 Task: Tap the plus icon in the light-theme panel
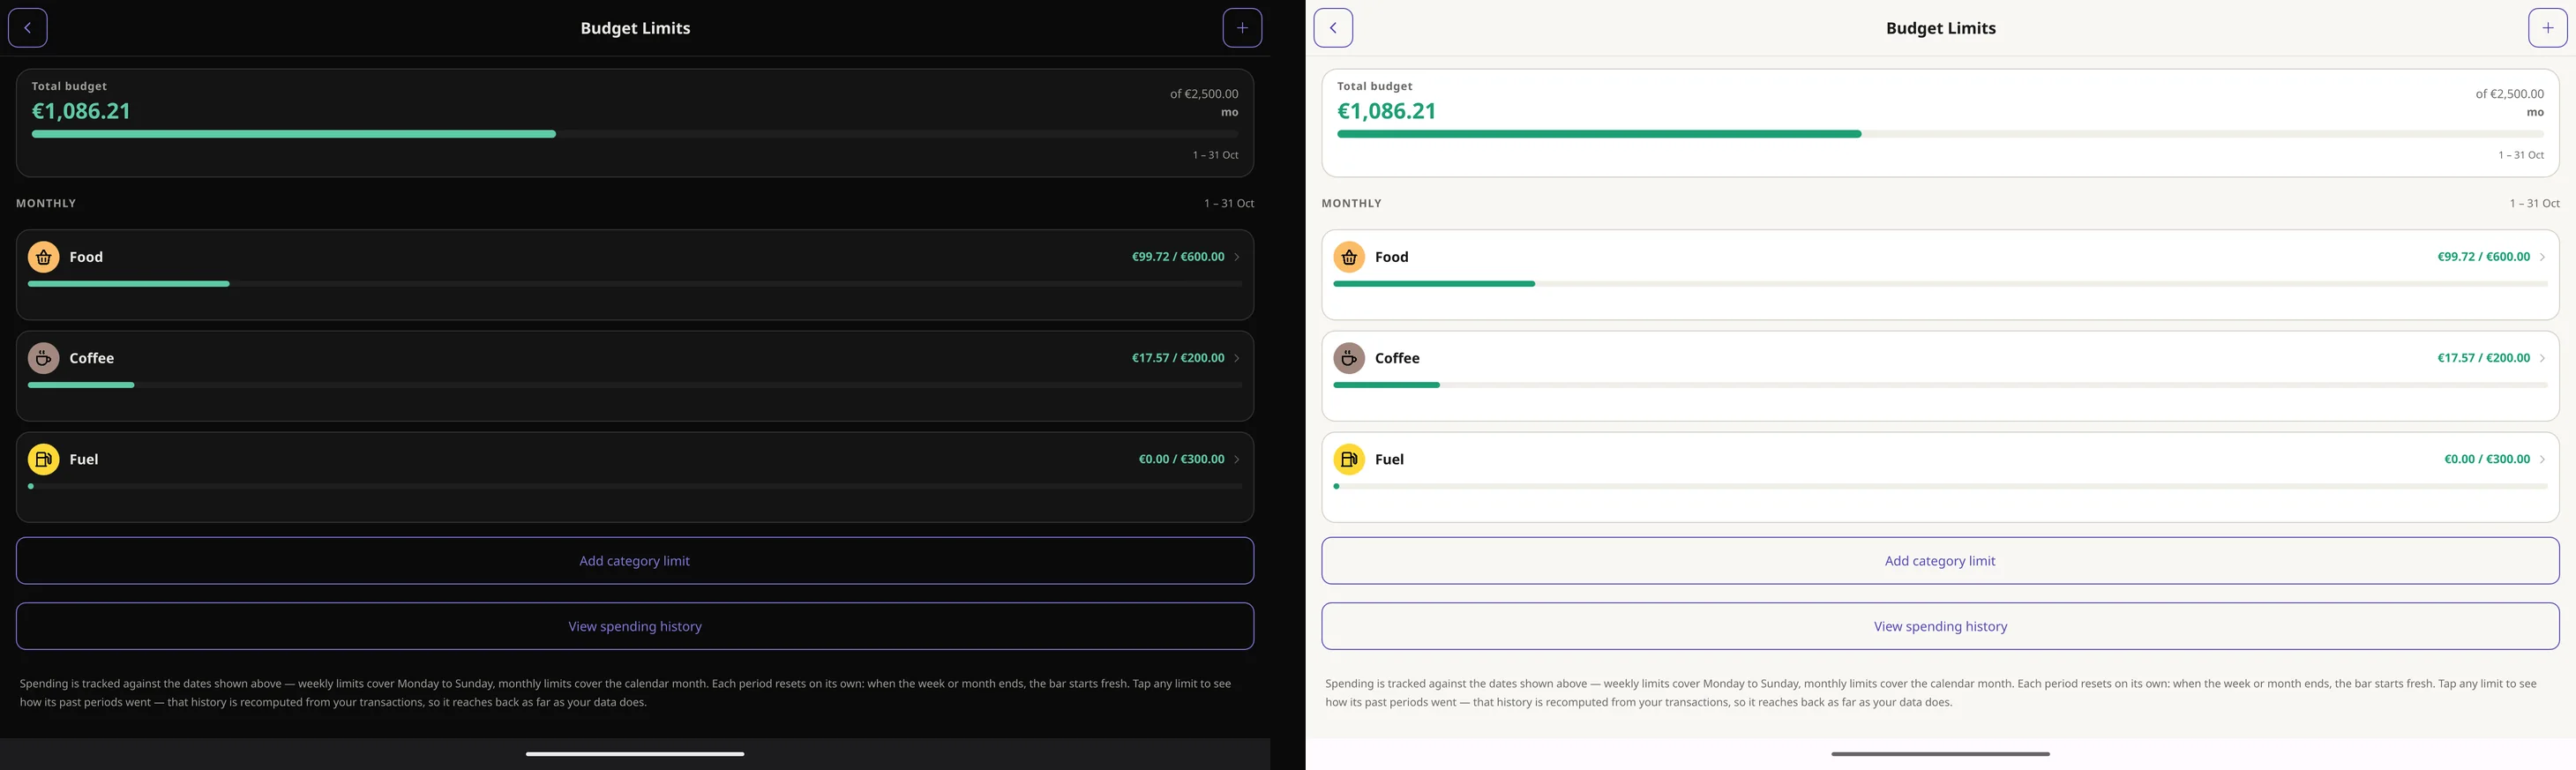click(2548, 28)
